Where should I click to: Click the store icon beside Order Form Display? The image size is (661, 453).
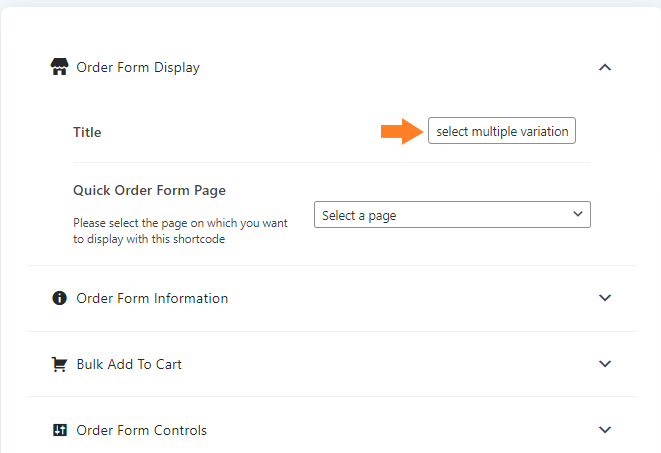pyautogui.click(x=59, y=67)
